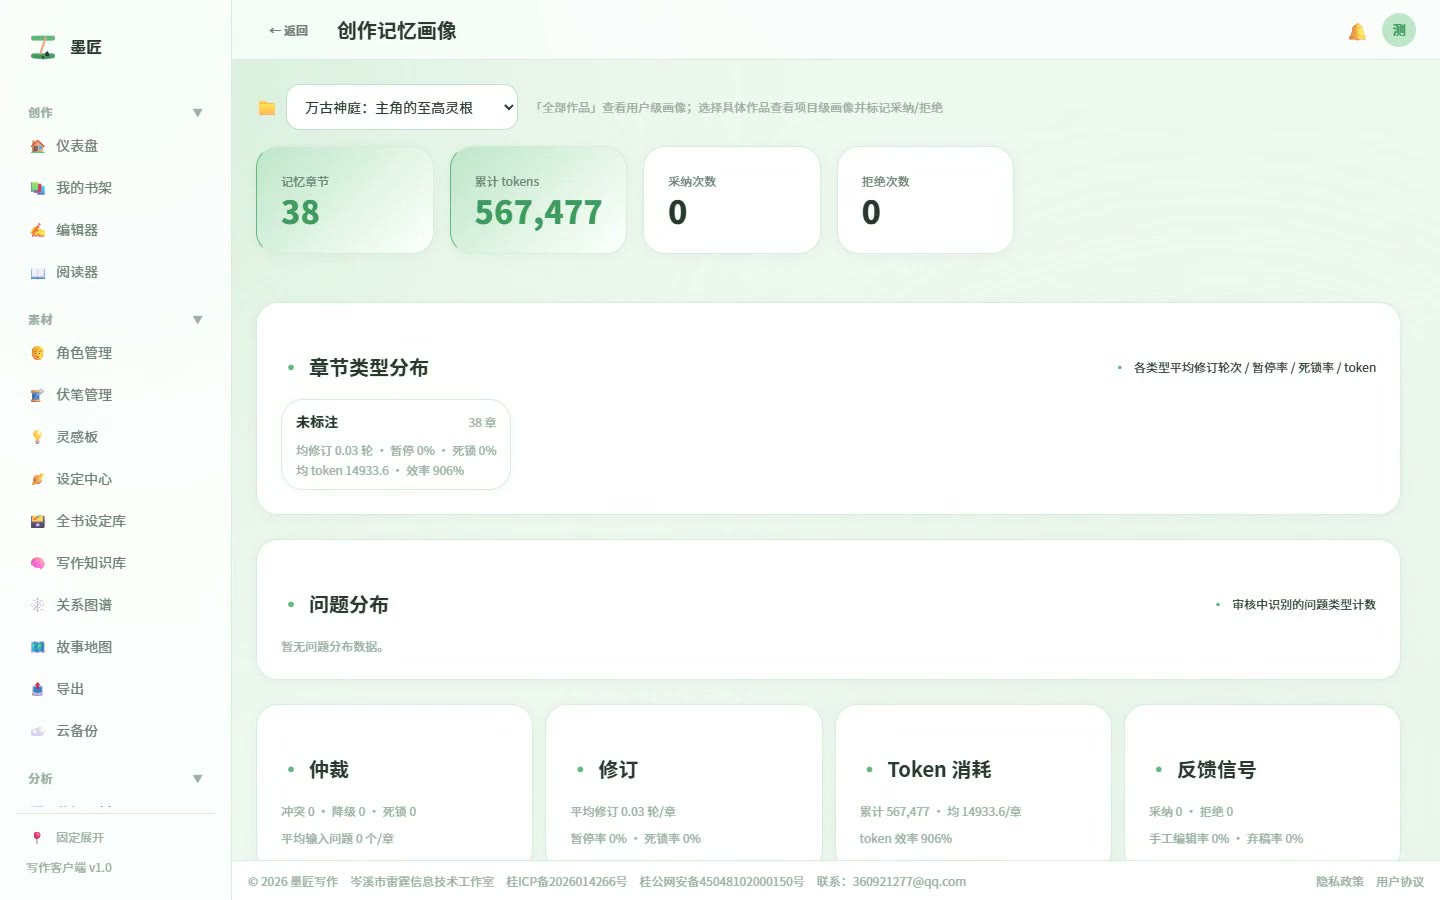
Task: Click the 桂公网安备45048102000150号 link
Action: 722,882
